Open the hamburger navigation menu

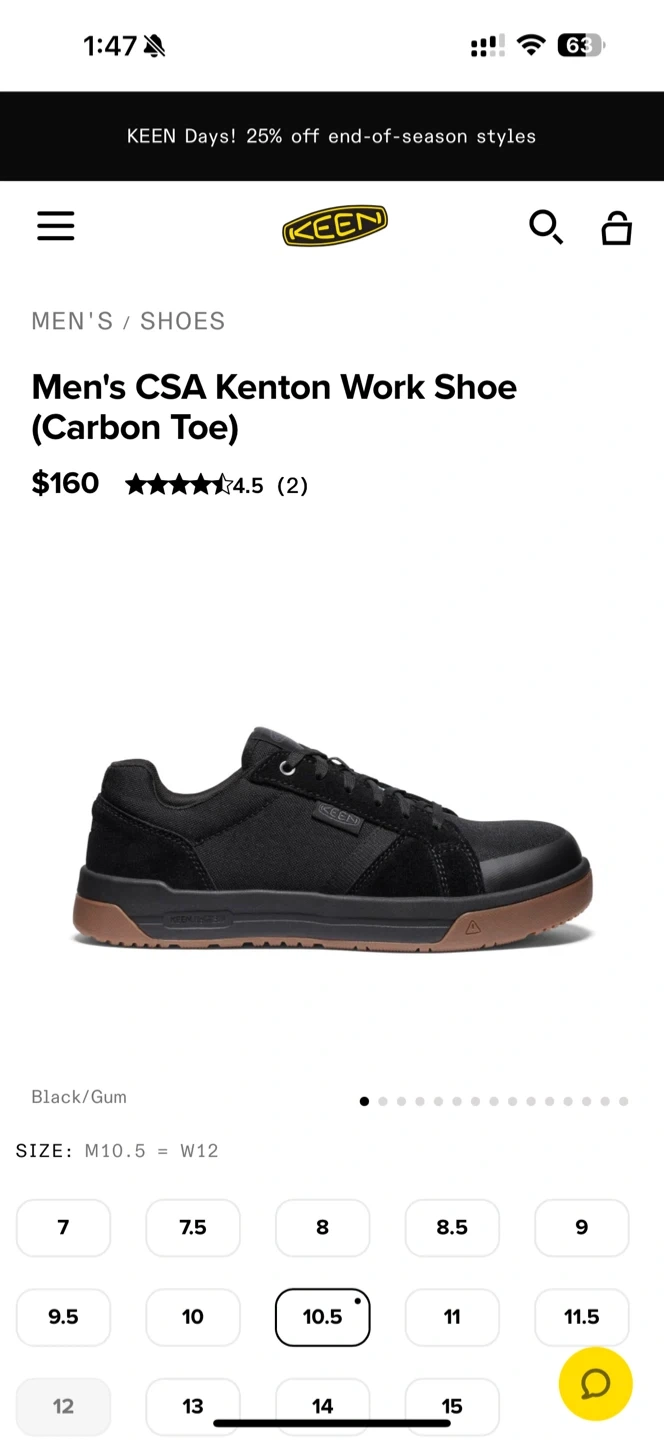coord(56,227)
